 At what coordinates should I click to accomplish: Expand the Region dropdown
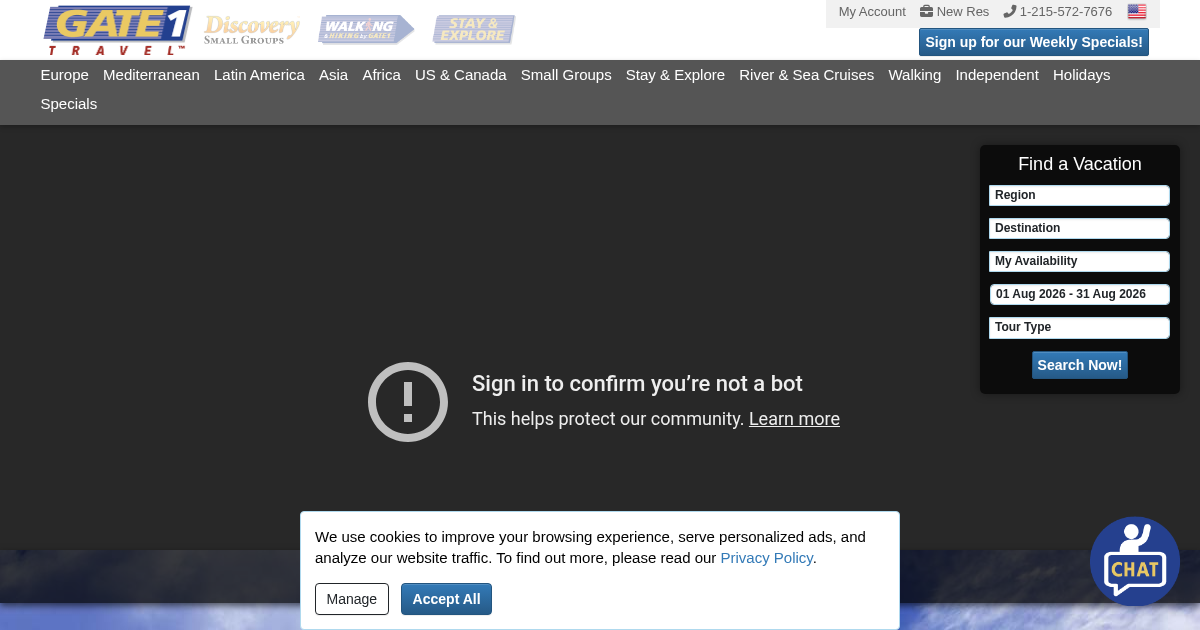pos(1079,195)
